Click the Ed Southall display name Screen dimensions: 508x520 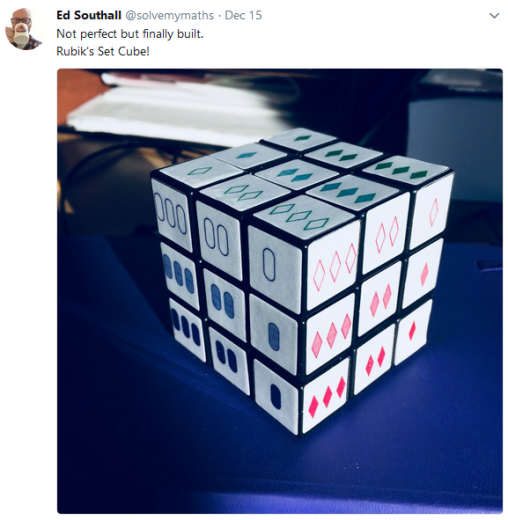(x=89, y=15)
